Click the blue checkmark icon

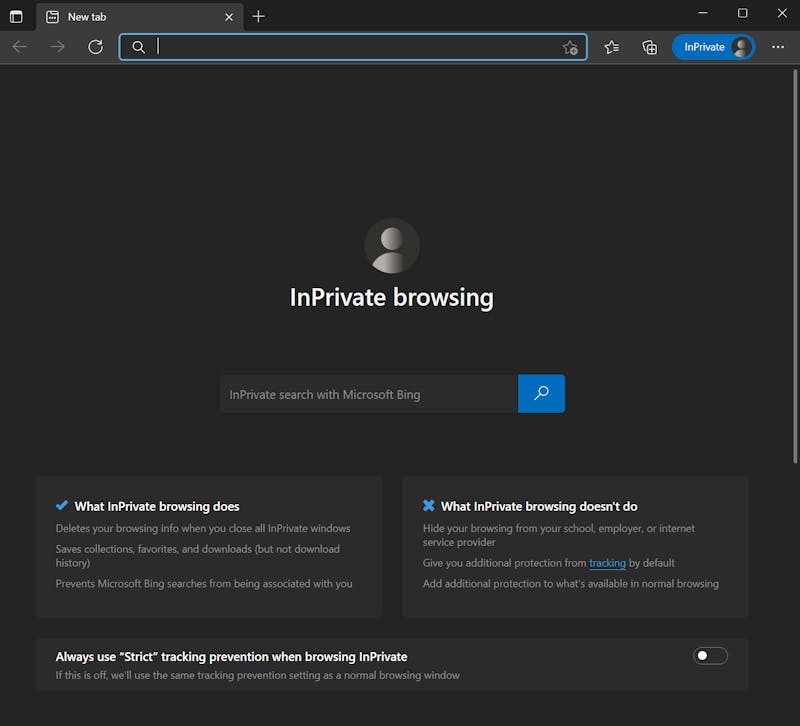coord(62,506)
